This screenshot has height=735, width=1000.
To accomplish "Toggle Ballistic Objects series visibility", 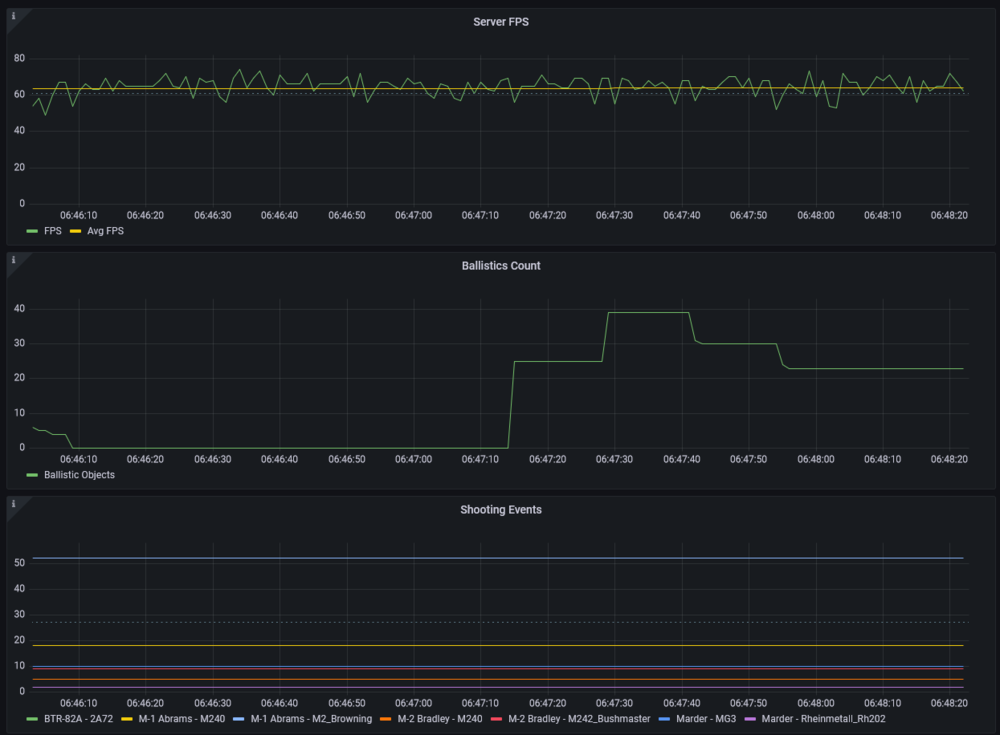I will click(79, 475).
